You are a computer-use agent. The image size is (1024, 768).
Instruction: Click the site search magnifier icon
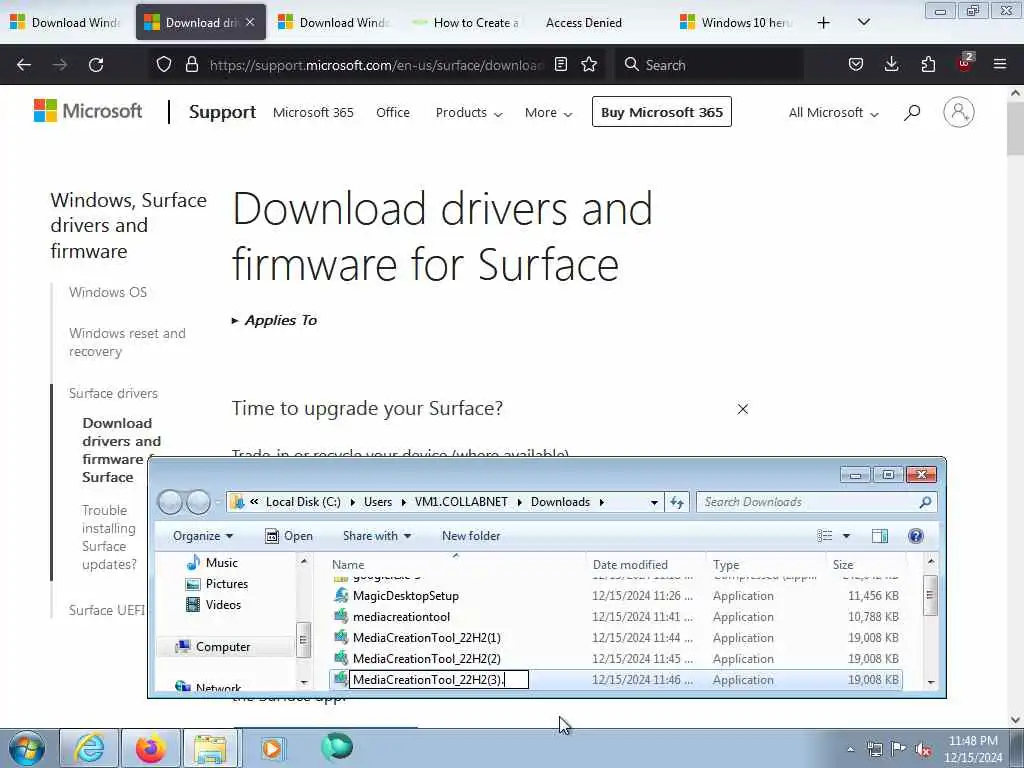click(x=912, y=112)
